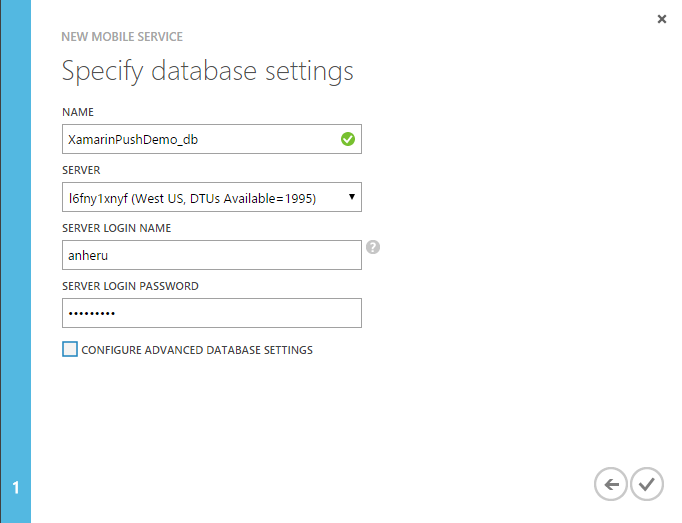Open the Server dropdown showing l6fny1xnyf
Image resolution: width=682 pixels, height=523 pixels.
[212, 197]
